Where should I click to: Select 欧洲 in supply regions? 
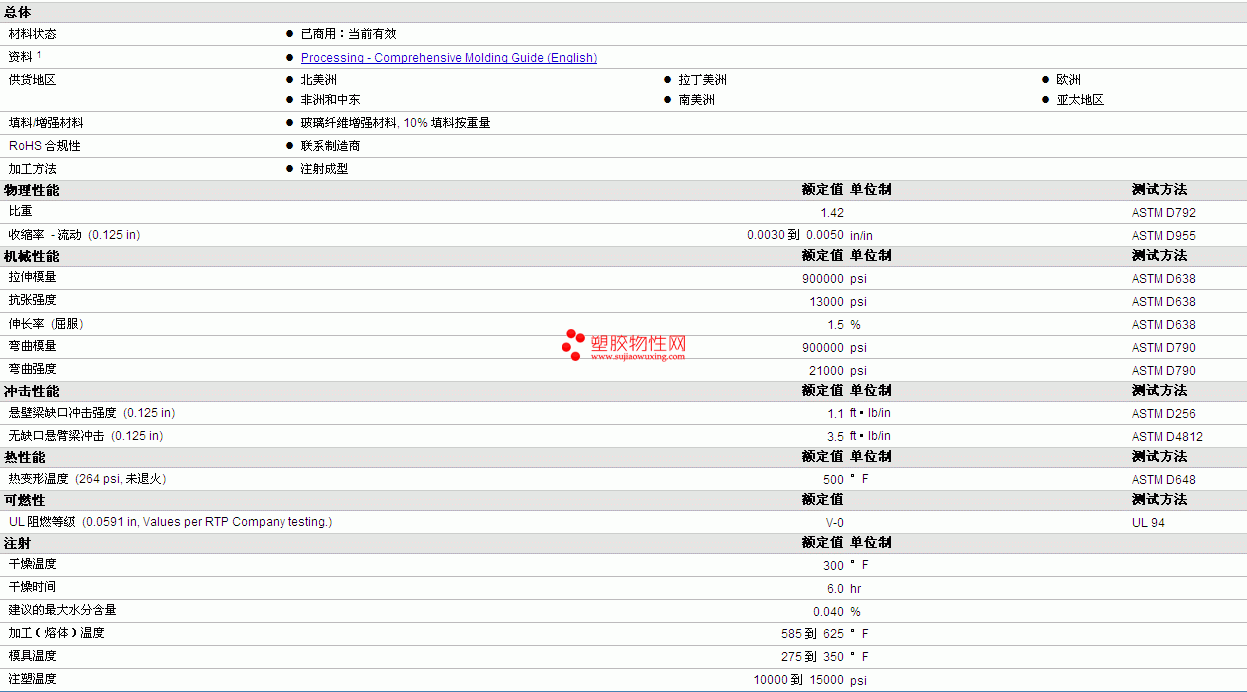[x=1069, y=80]
